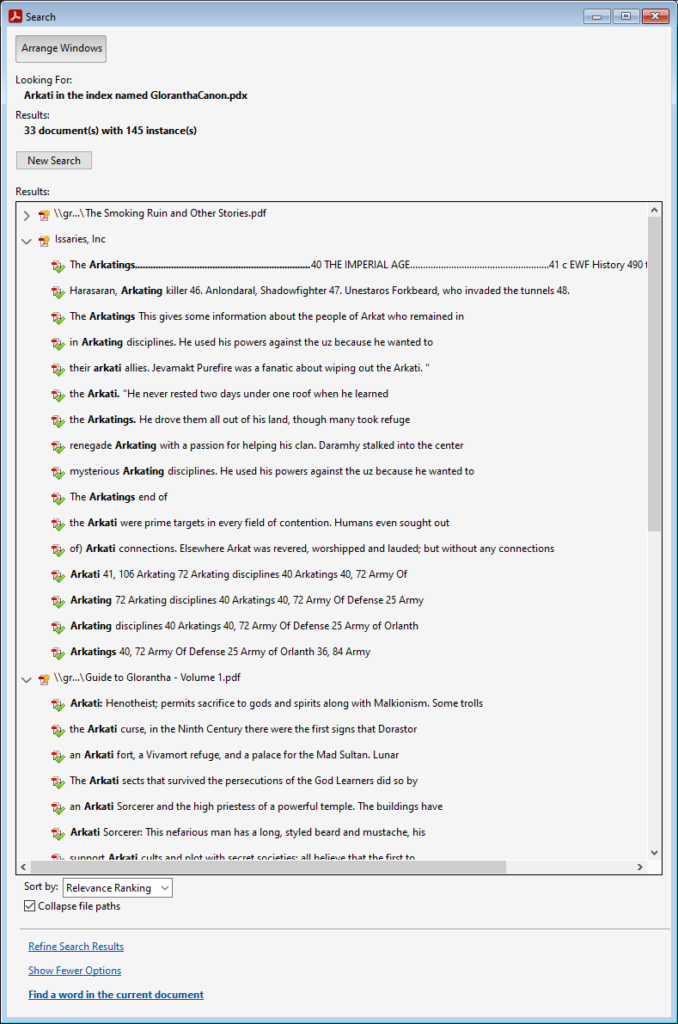Click result icon for 'the Arkati curse, in the Ninth Century'
This screenshot has height=1024, width=678.
point(58,730)
